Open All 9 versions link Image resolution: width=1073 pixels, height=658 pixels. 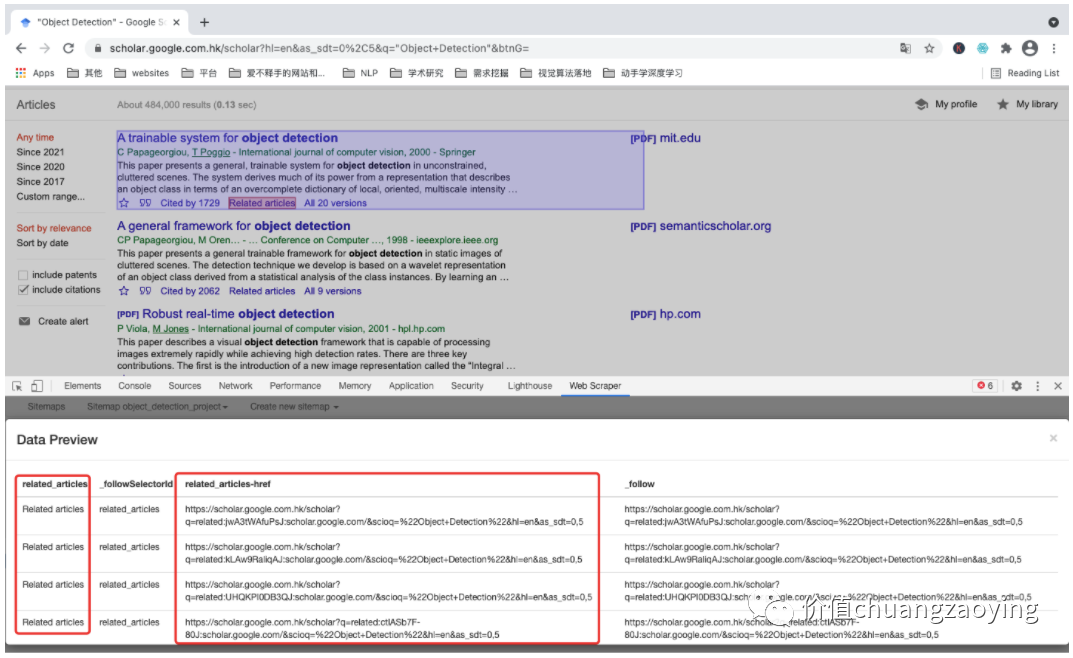(333, 291)
